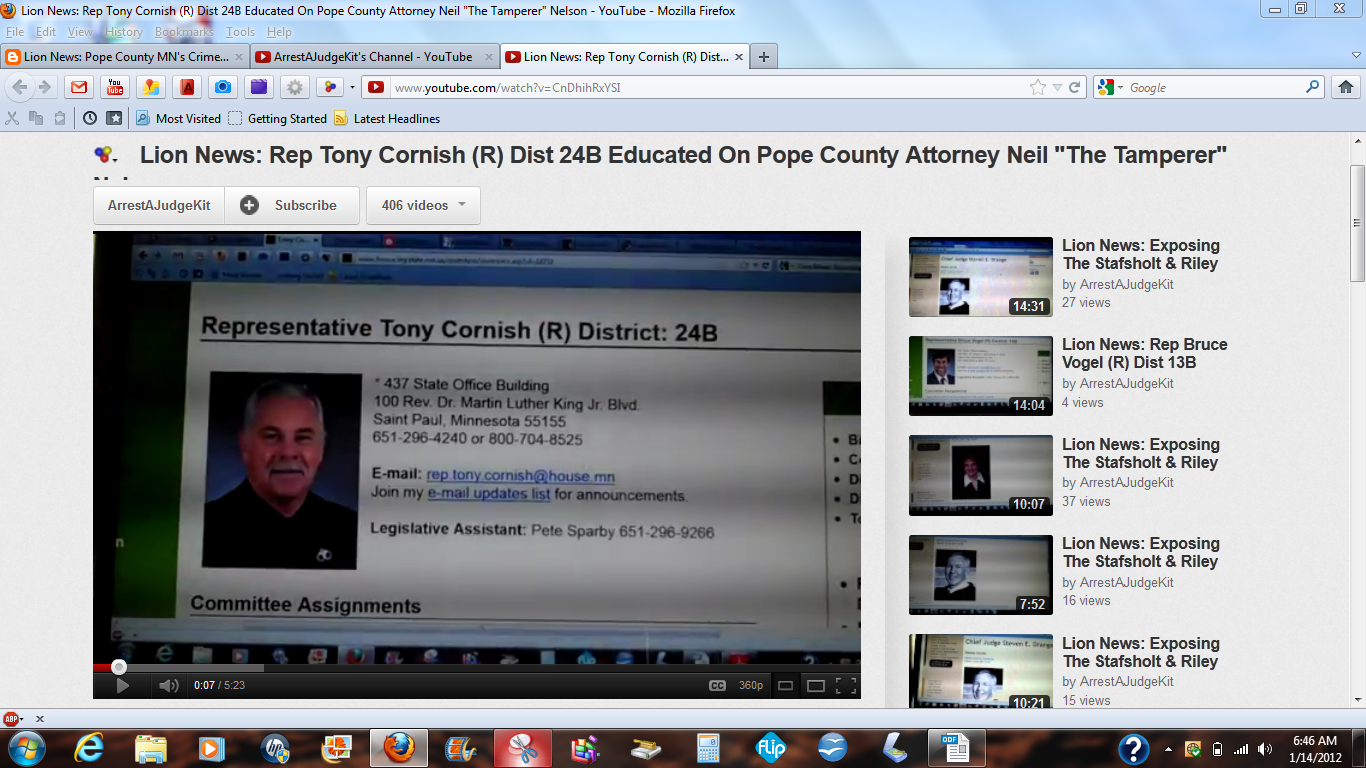The width and height of the screenshot is (1366, 768).
Task: Click the video progress bar scrubber
Action: [119, 667]
